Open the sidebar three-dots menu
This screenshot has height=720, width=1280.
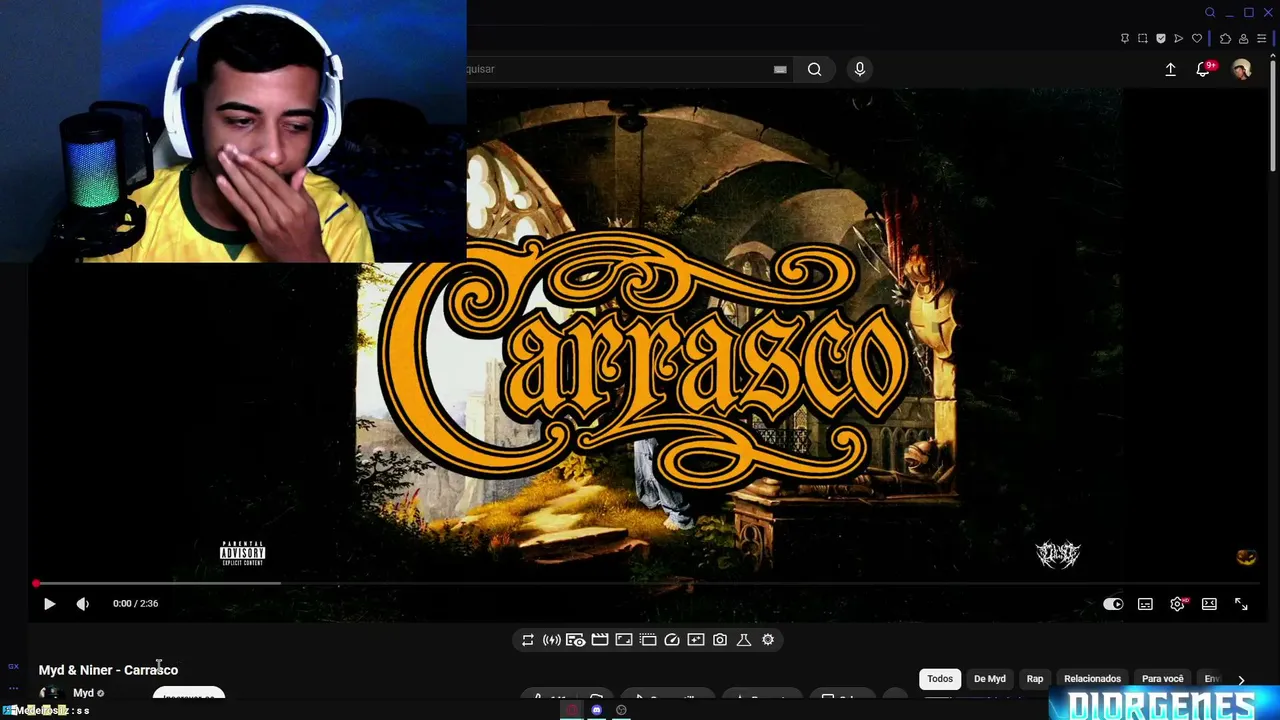[13, 688]
